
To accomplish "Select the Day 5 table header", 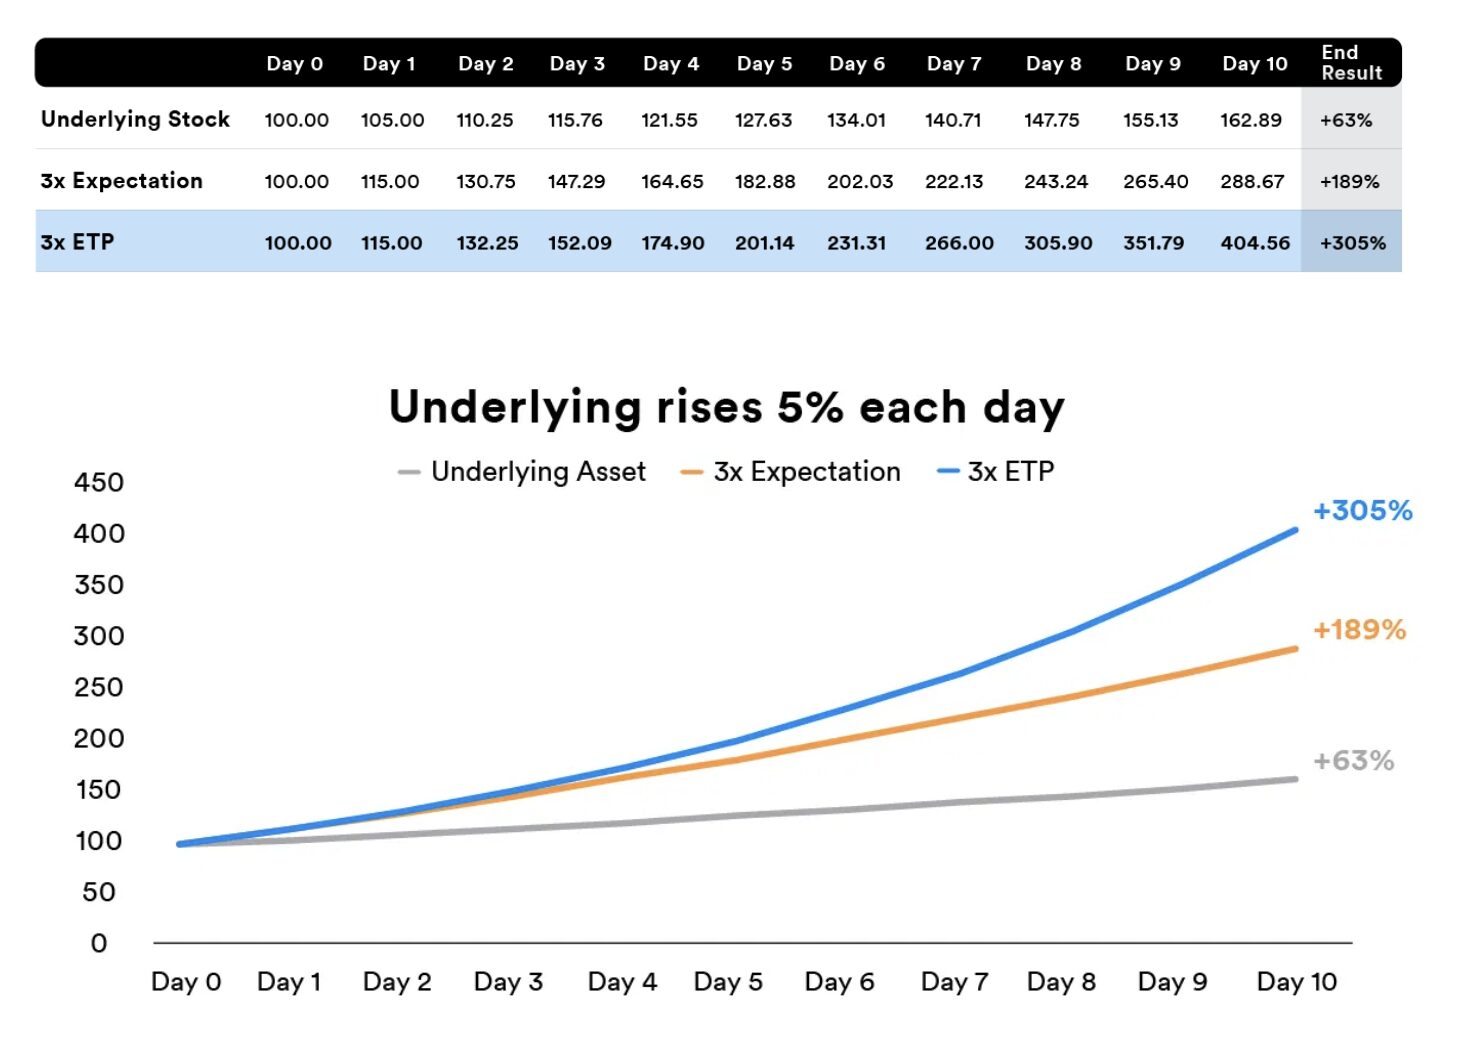I will tap(764, 64).
